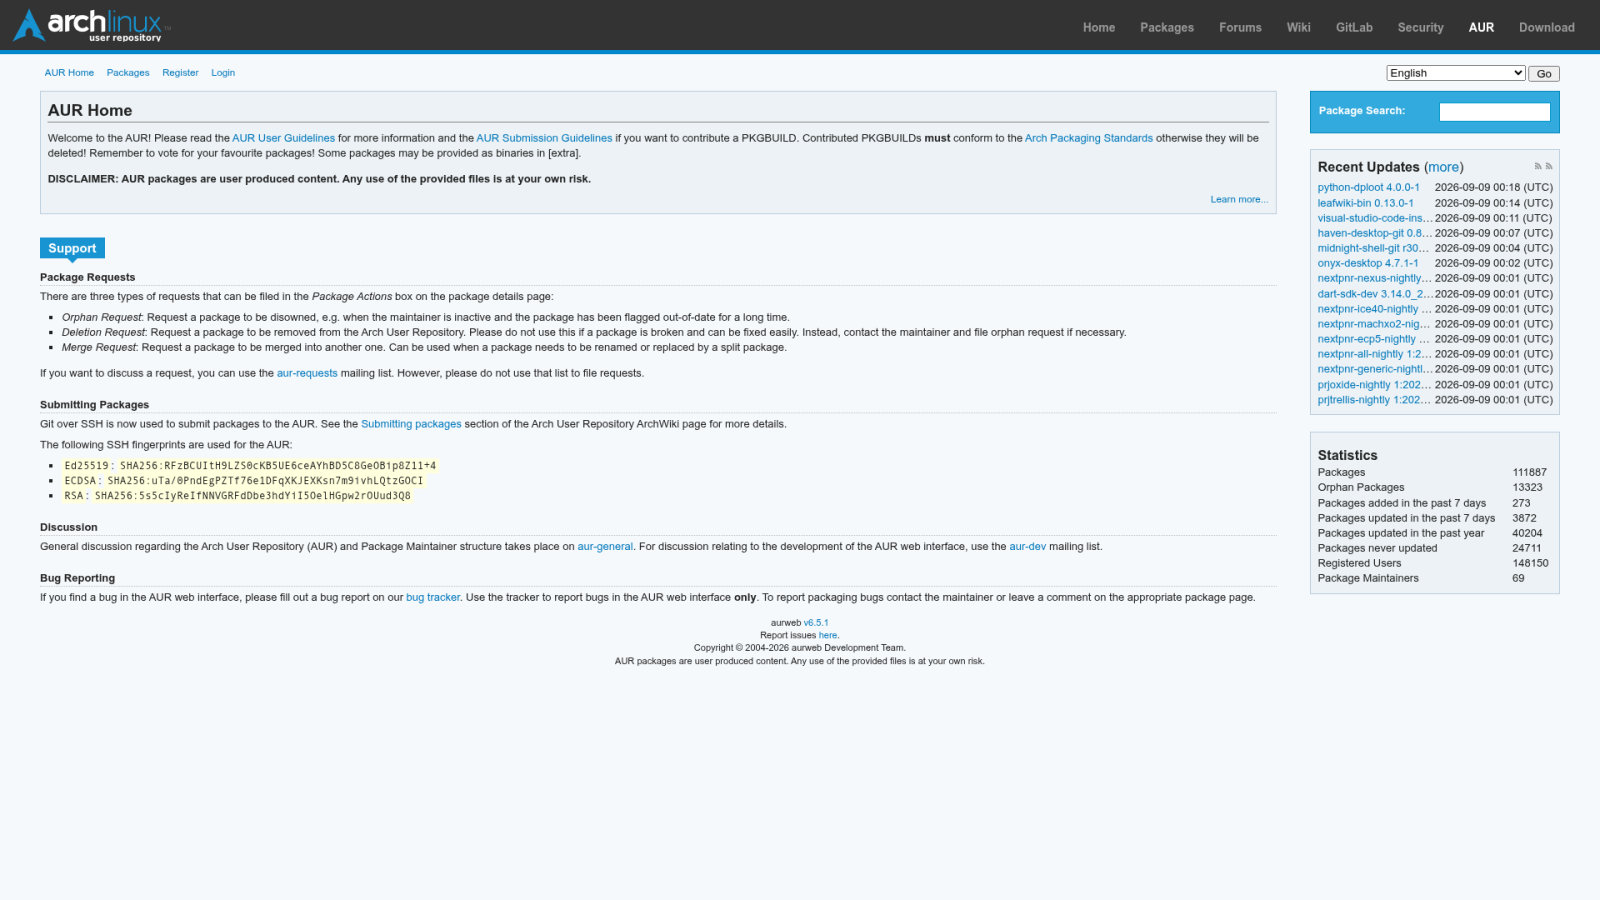Open Download in the top navigation

pos(1547,27)
